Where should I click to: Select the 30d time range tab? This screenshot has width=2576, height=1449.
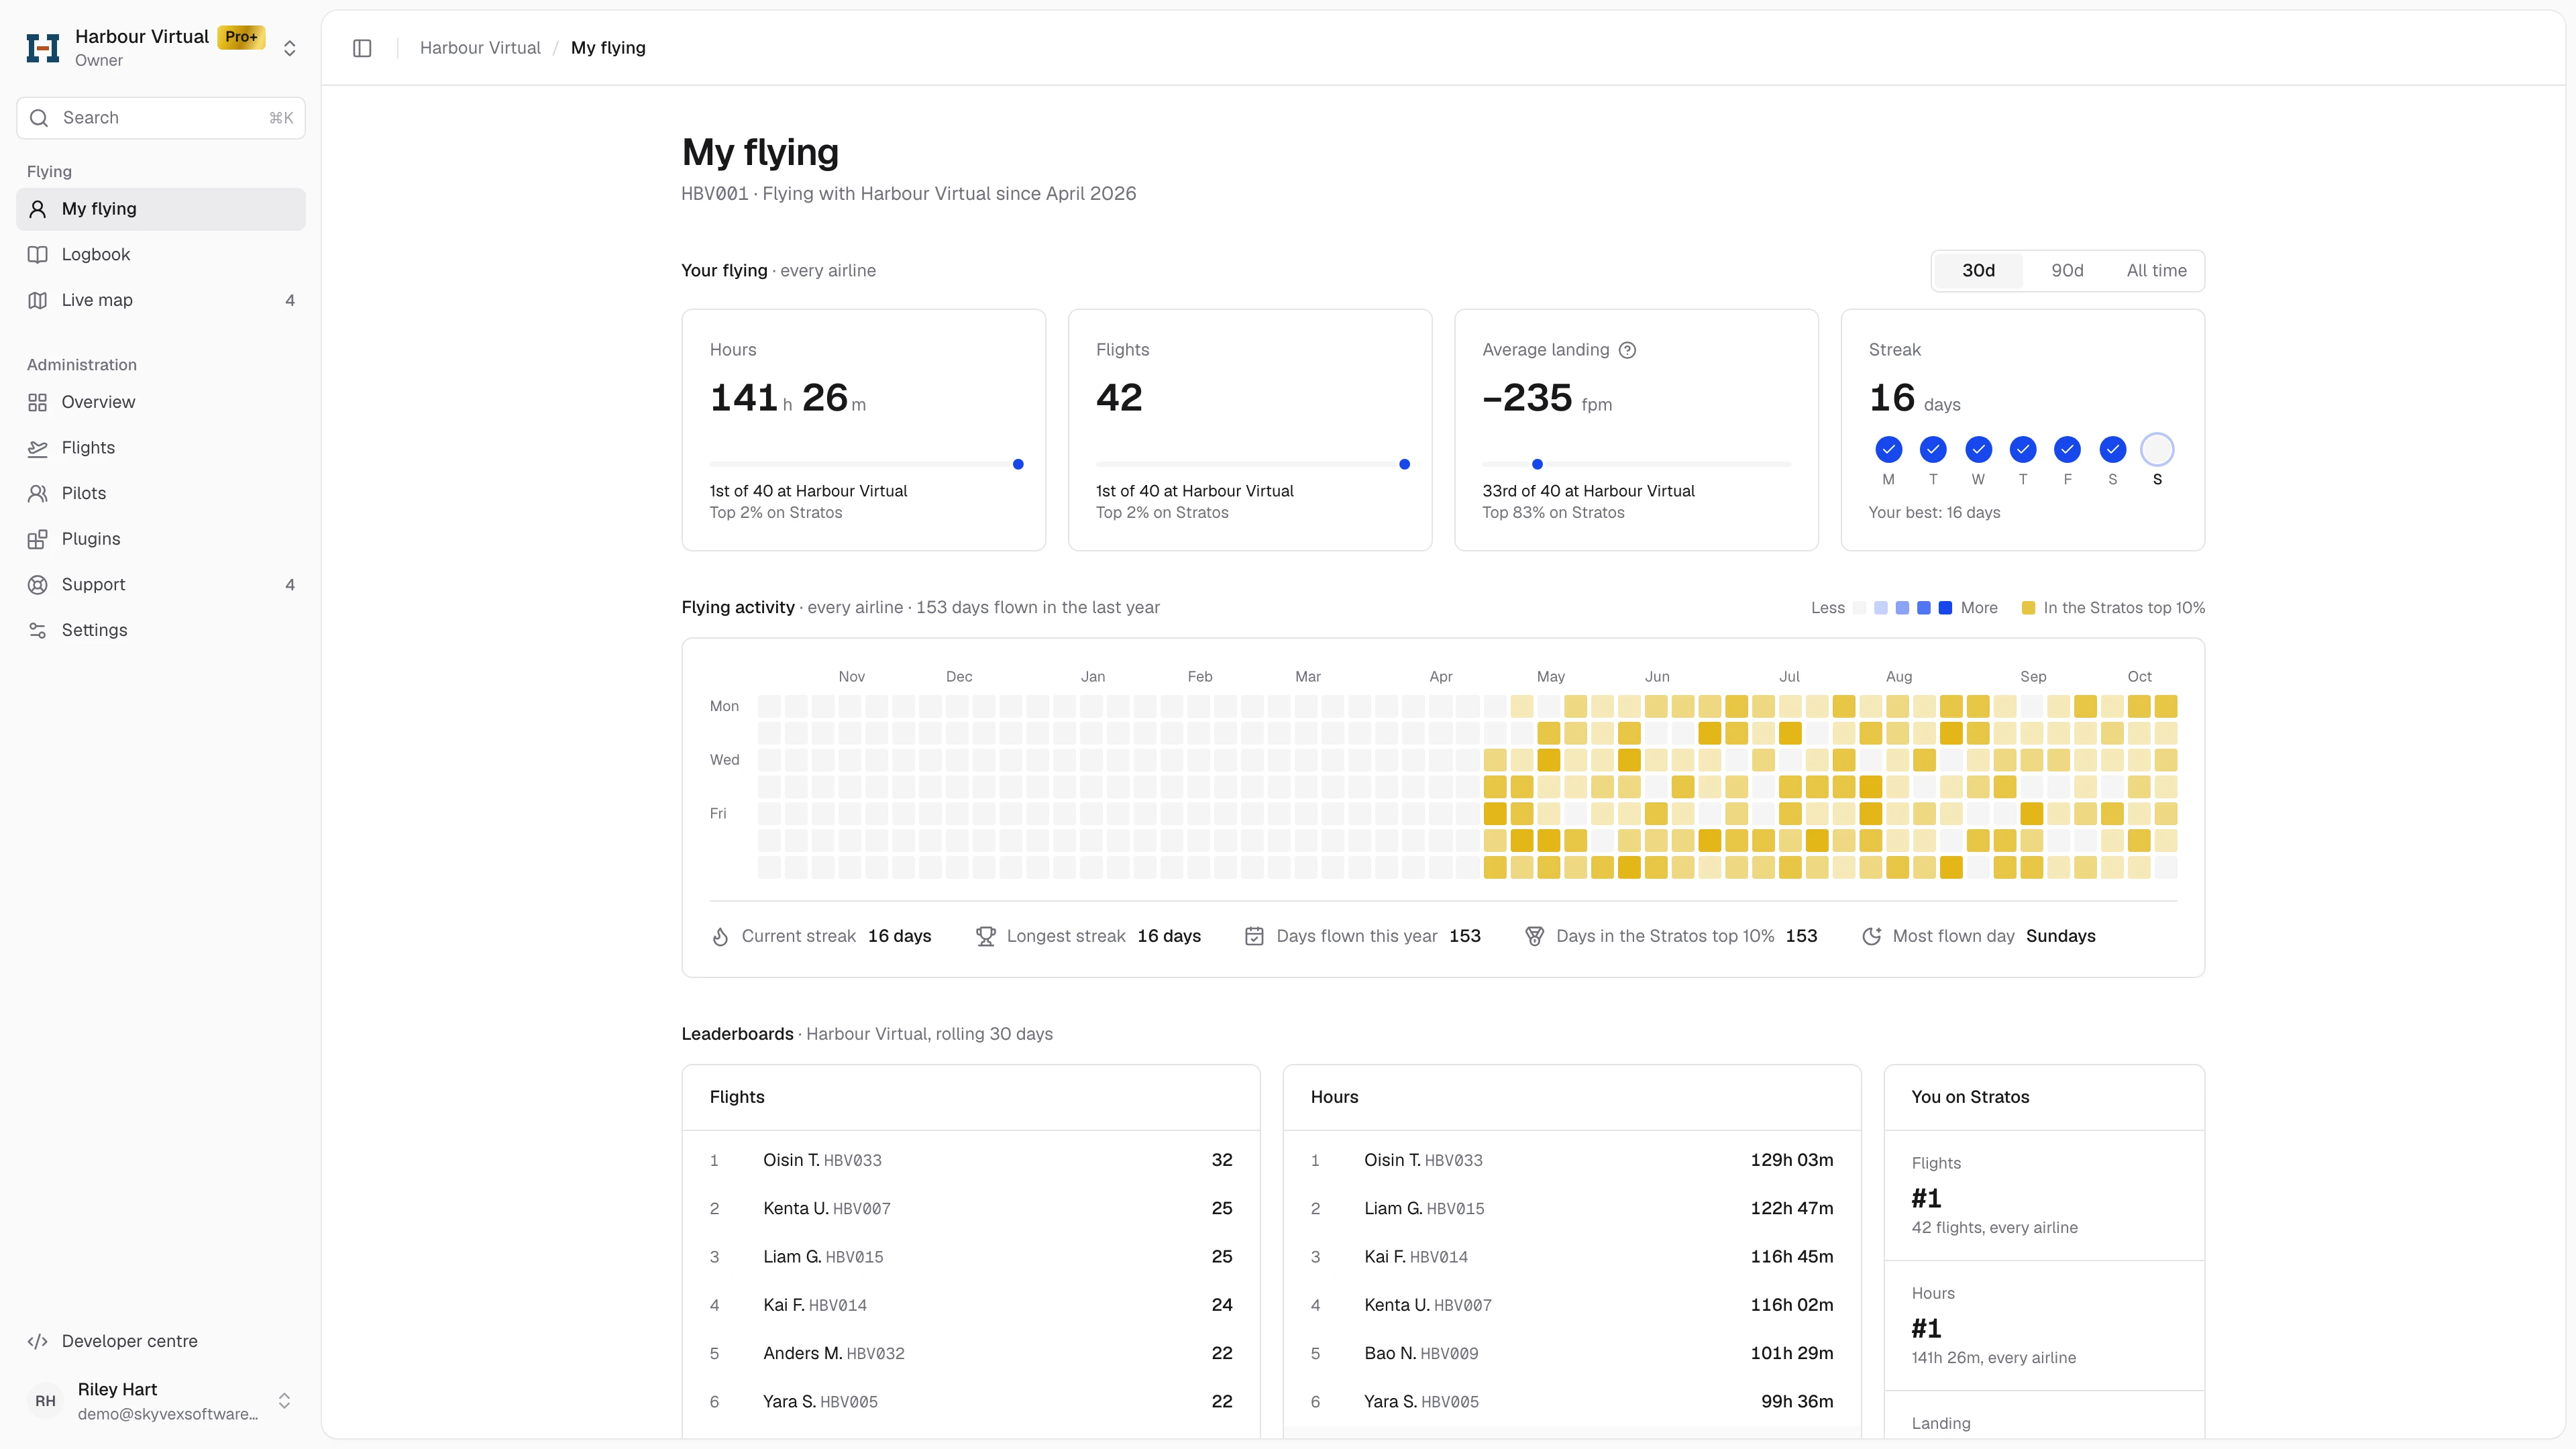tap(1978, 271)
